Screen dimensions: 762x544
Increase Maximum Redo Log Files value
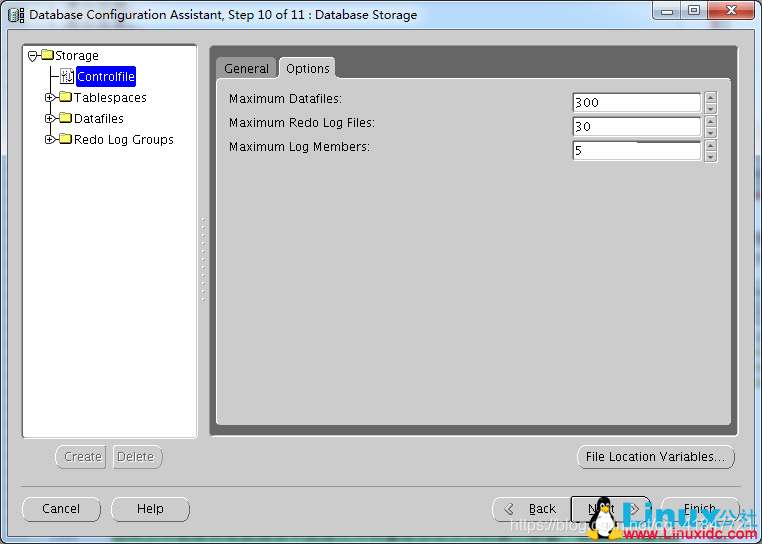[710, 122]
